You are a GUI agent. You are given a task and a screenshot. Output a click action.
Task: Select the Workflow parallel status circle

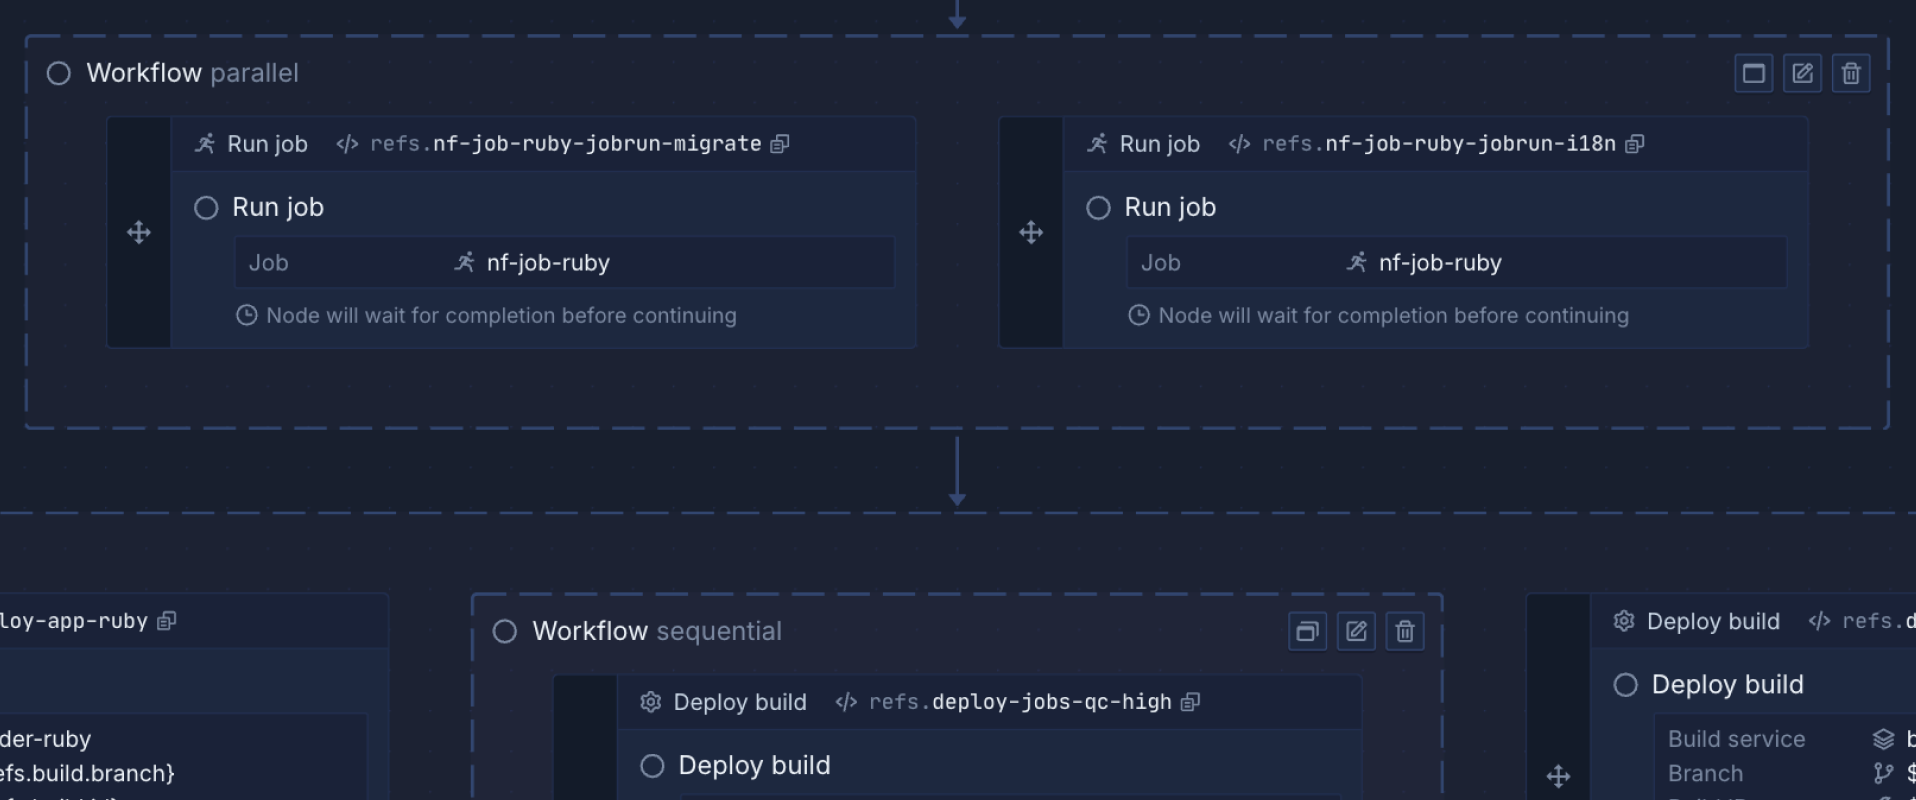59,74
